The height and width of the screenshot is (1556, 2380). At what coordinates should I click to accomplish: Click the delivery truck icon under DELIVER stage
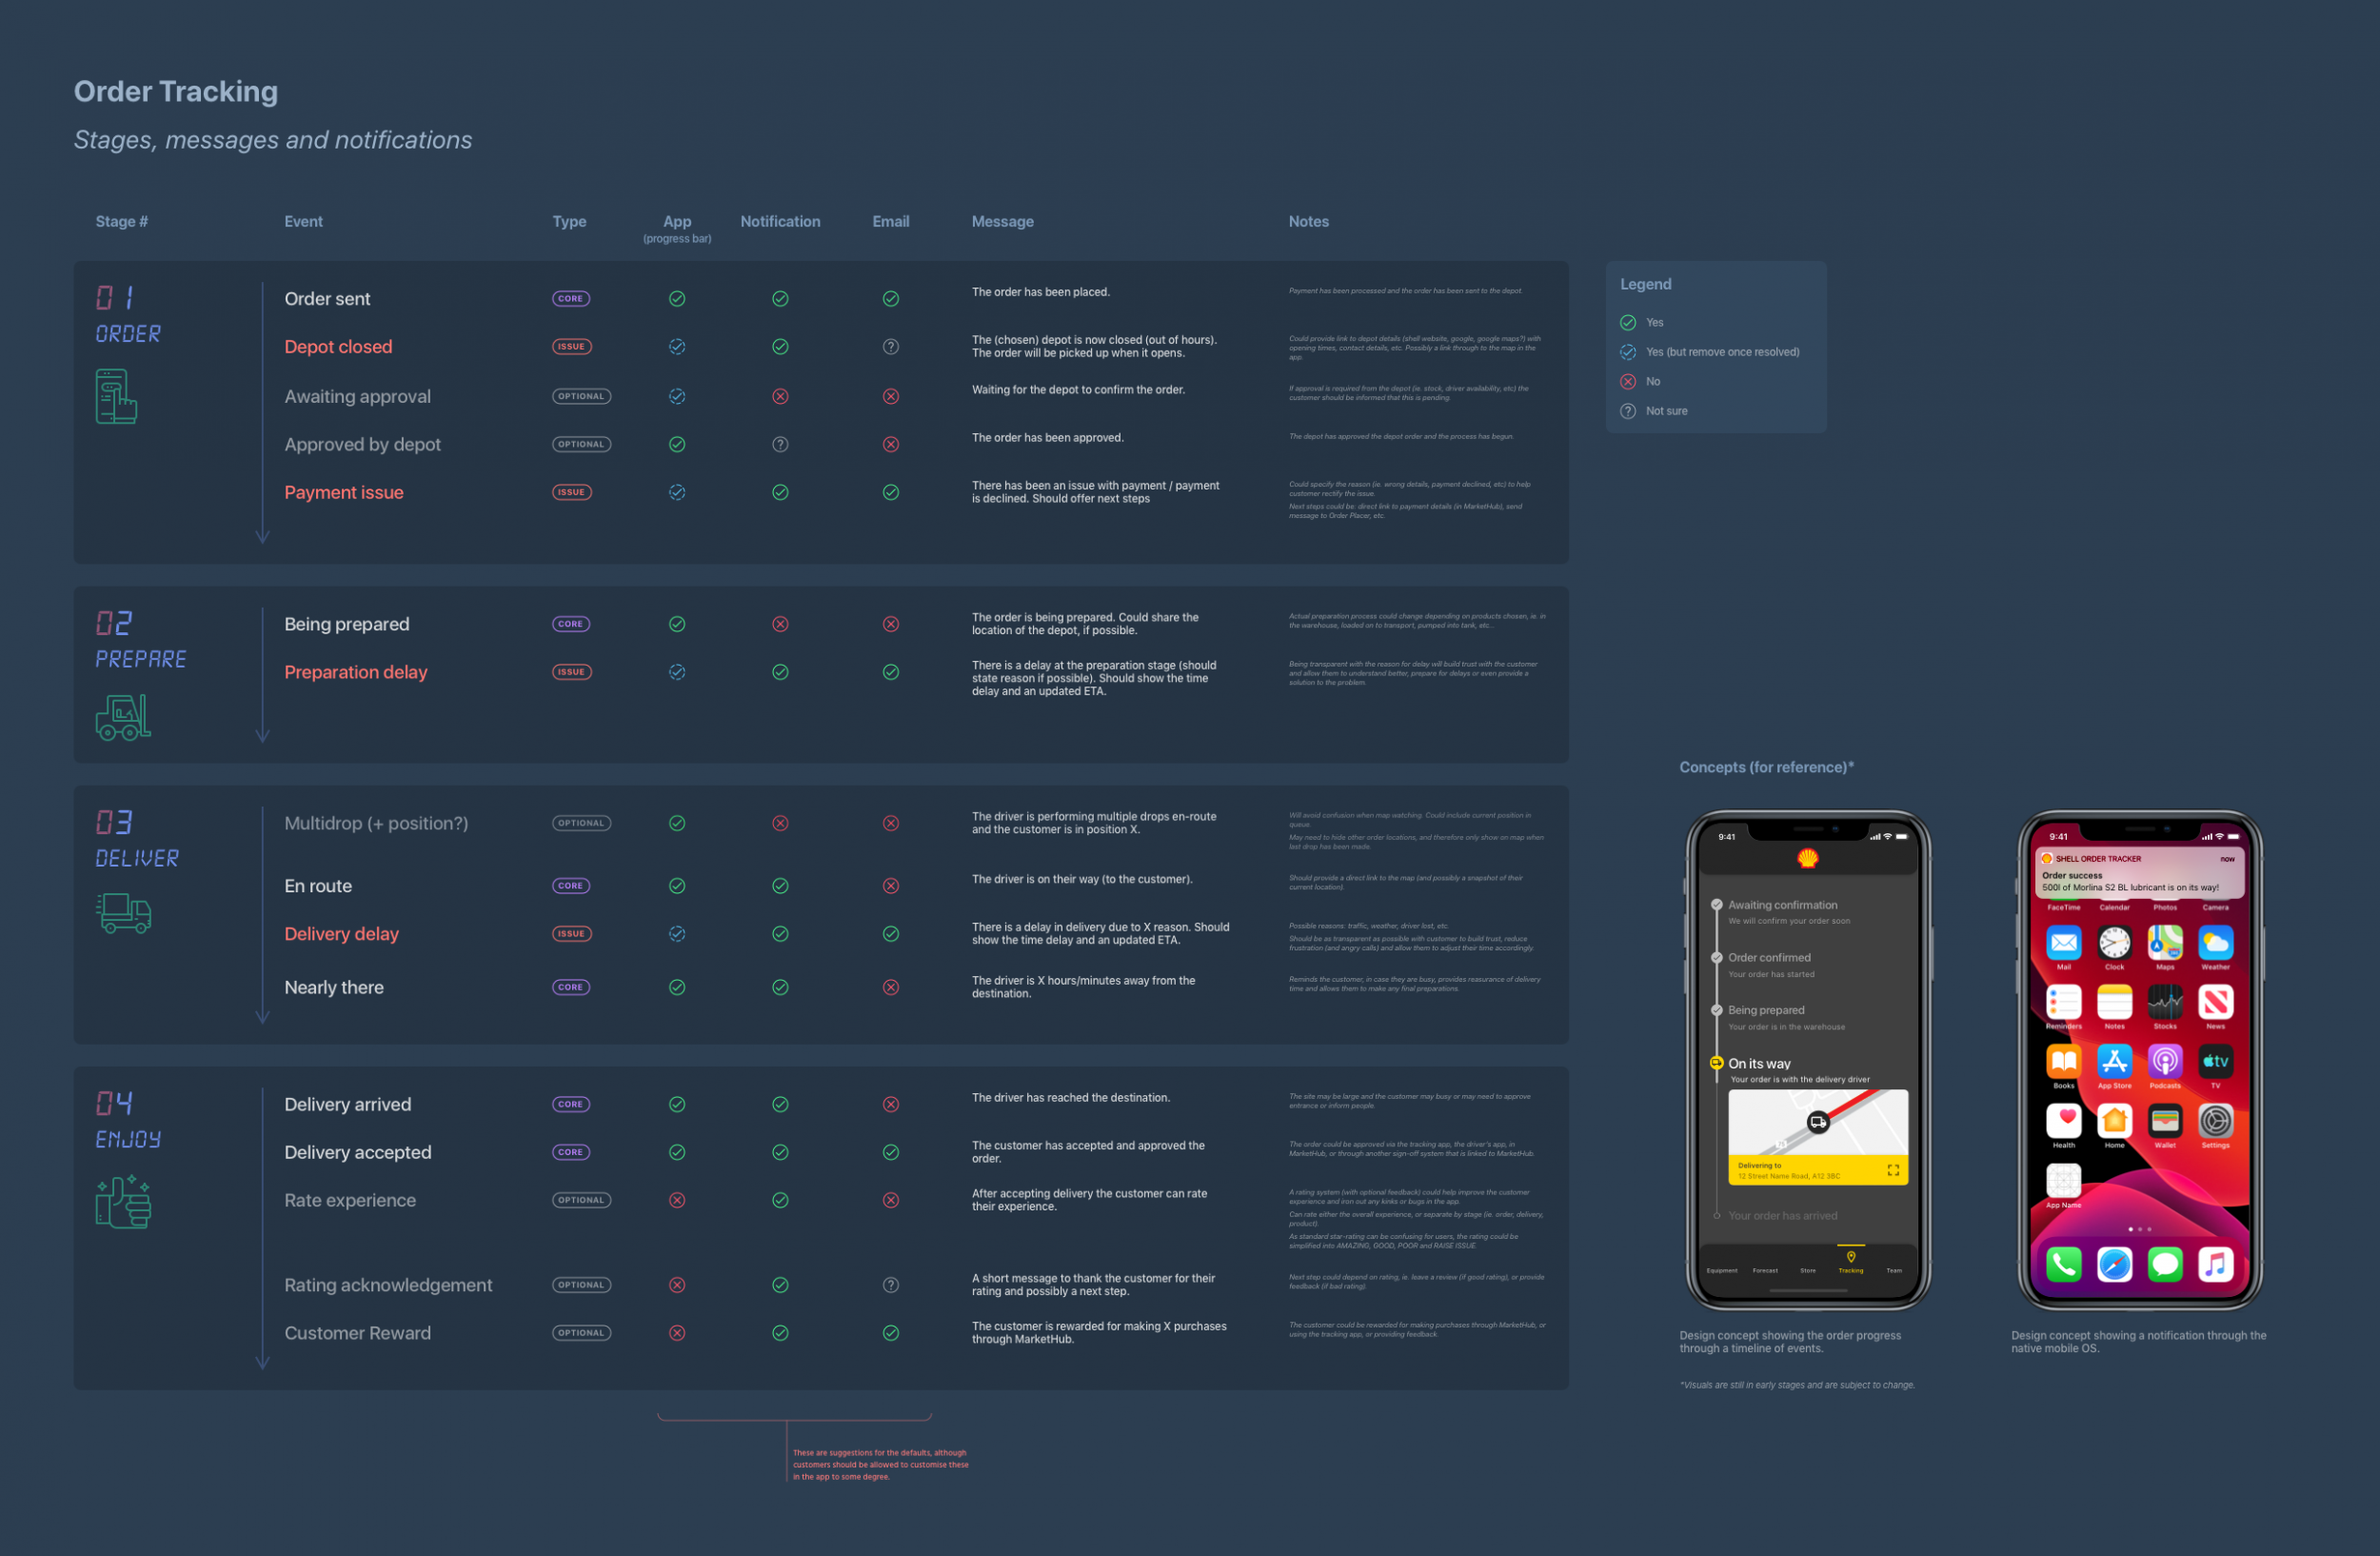(124, 912)
